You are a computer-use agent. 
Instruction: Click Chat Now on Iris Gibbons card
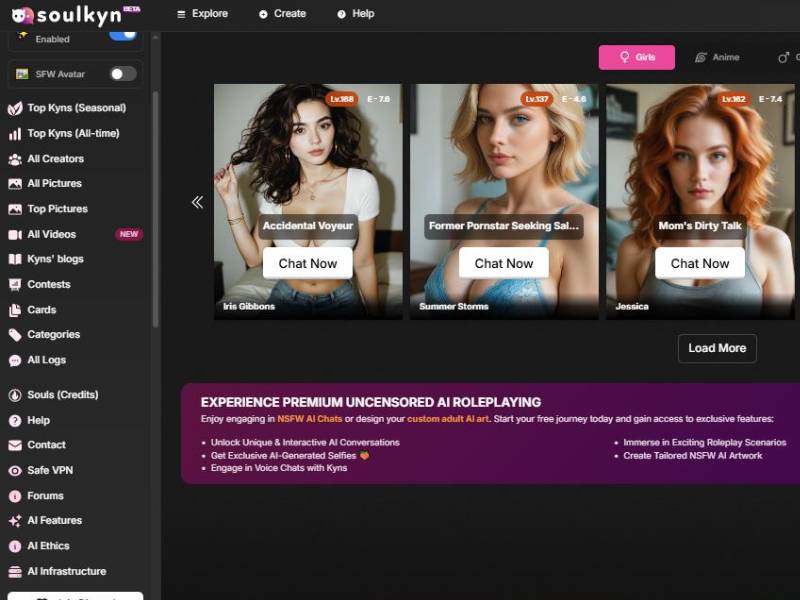pos(308,263)
